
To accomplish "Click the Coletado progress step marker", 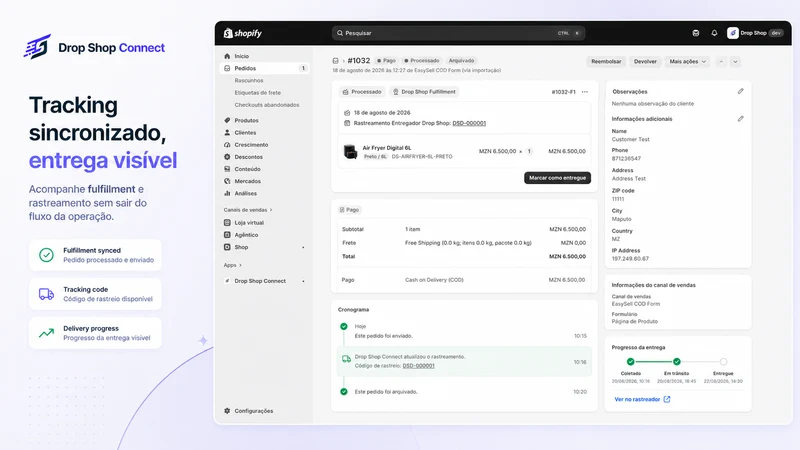I will 631,362.
